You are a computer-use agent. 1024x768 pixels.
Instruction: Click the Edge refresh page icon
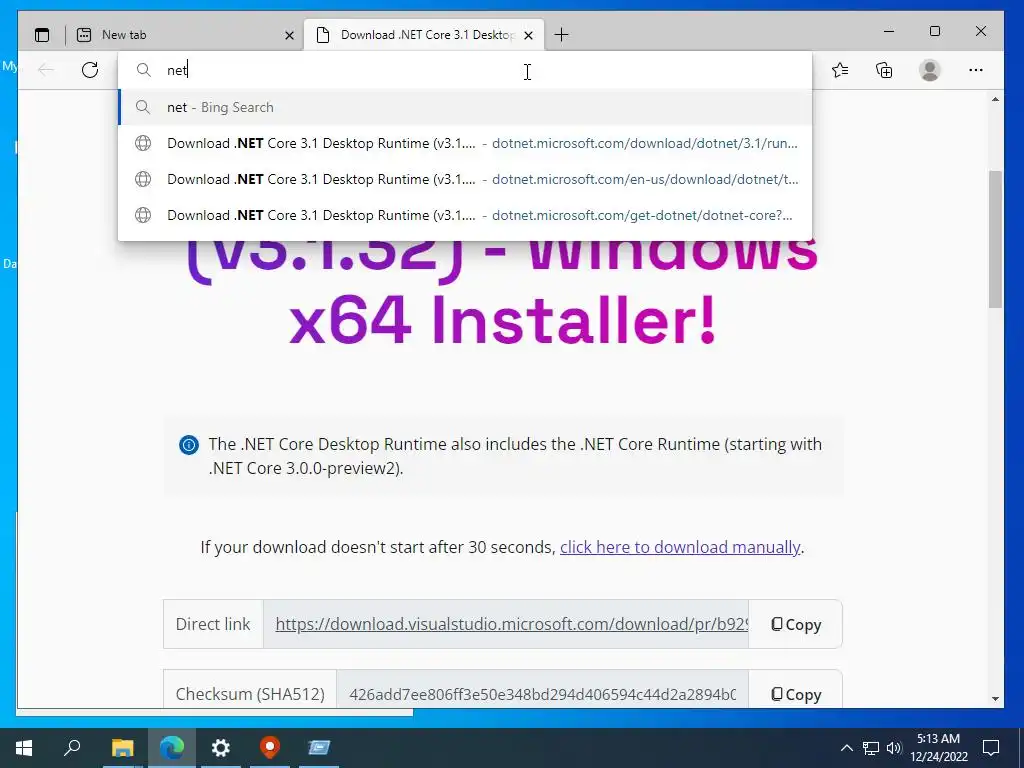pyautogui.click(x=90, y=70)
